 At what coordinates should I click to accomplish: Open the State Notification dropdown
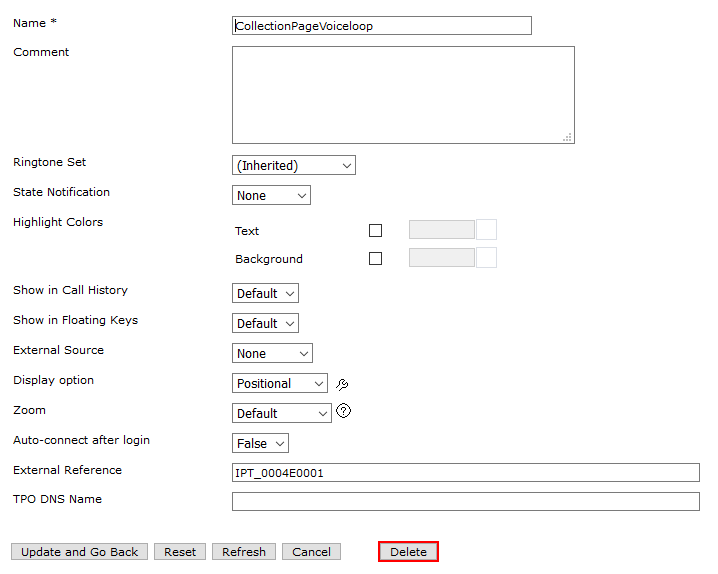coord(272,195)
